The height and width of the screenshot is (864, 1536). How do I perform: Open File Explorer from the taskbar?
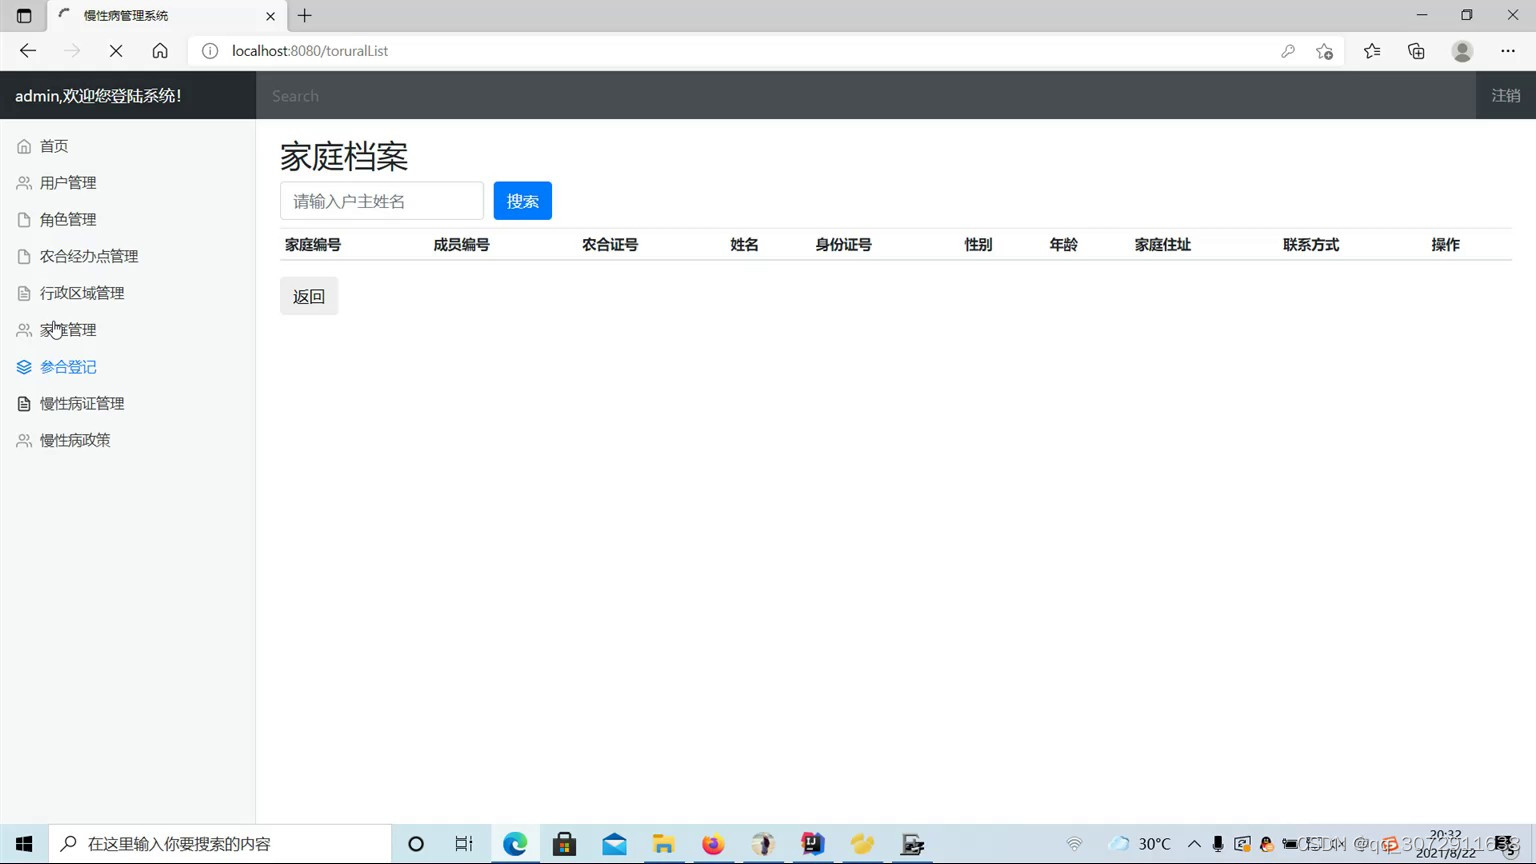(663, 844)
